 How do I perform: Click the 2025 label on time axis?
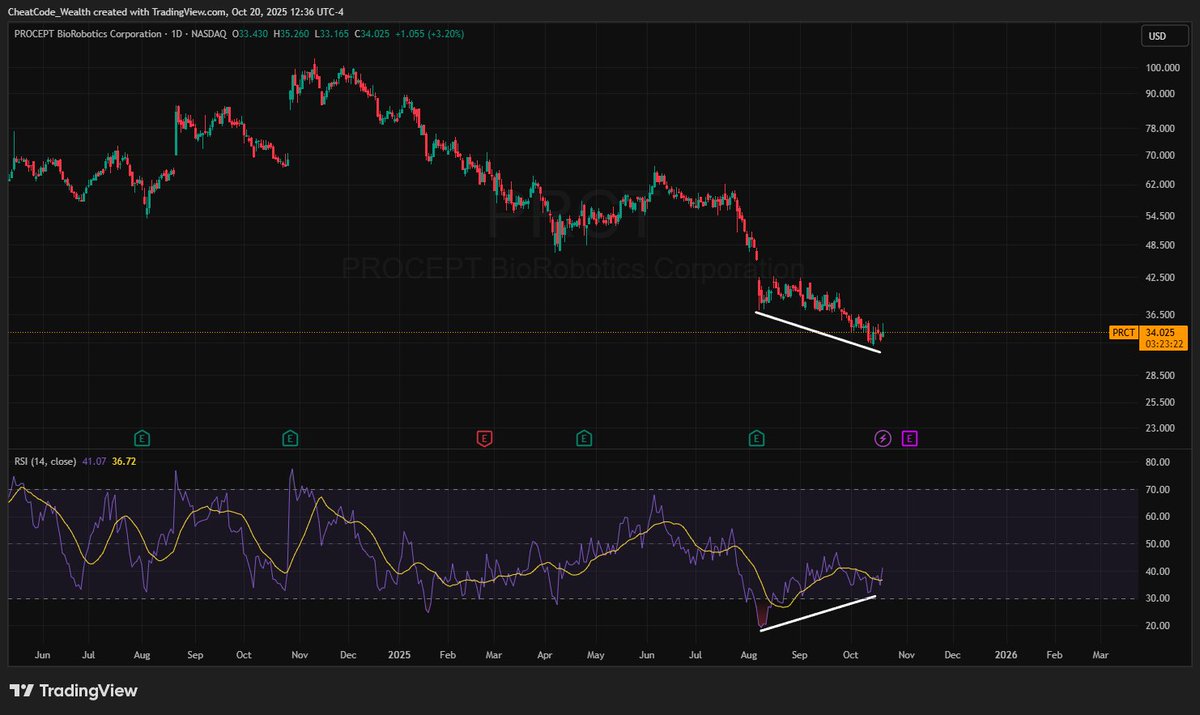pyautogui.click(x=397, y=655)
